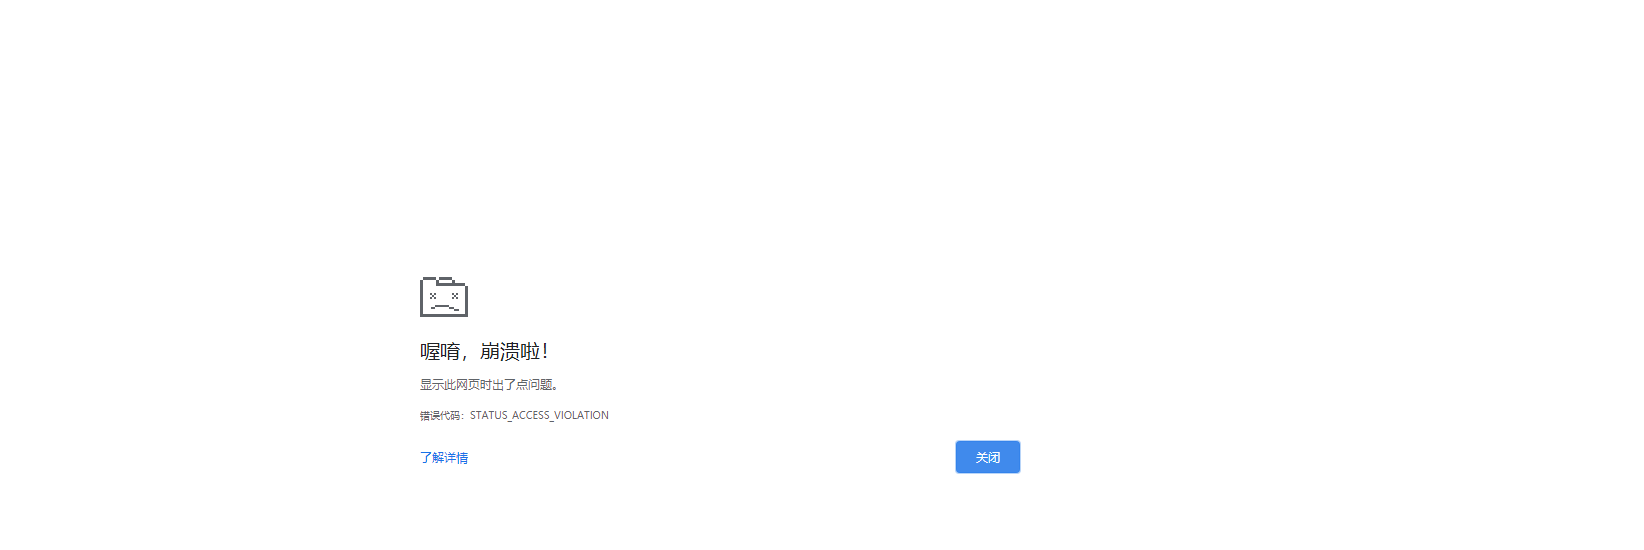Viewport: 1644px width, 550px height.
Task: Click the exclamation mark ending the heading
Action: point(545,351)
